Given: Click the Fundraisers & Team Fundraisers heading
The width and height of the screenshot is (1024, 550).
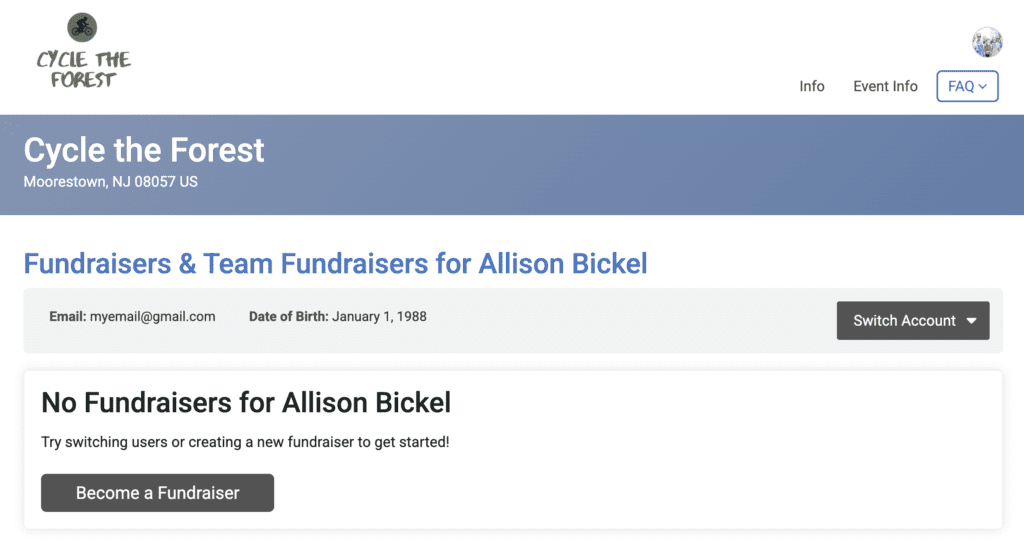Looking at the screenshot, I should 336,264.
